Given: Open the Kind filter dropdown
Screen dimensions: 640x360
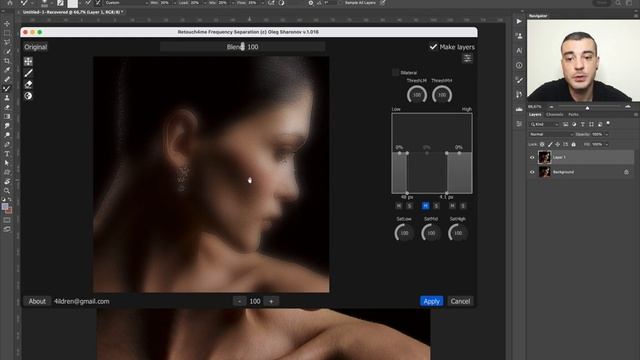Looking at the screenshot, I should [544, 124].
